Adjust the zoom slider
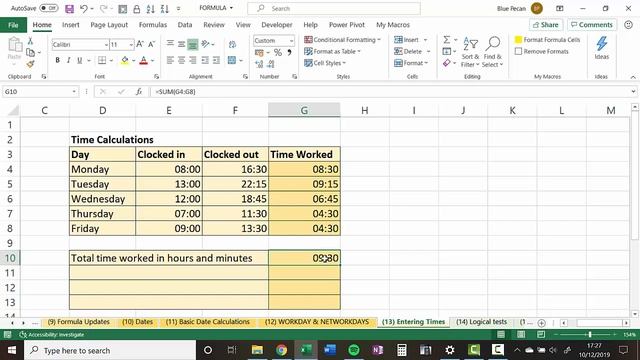Viewport: 640px width, 360px height. click(x=590, y=335)
